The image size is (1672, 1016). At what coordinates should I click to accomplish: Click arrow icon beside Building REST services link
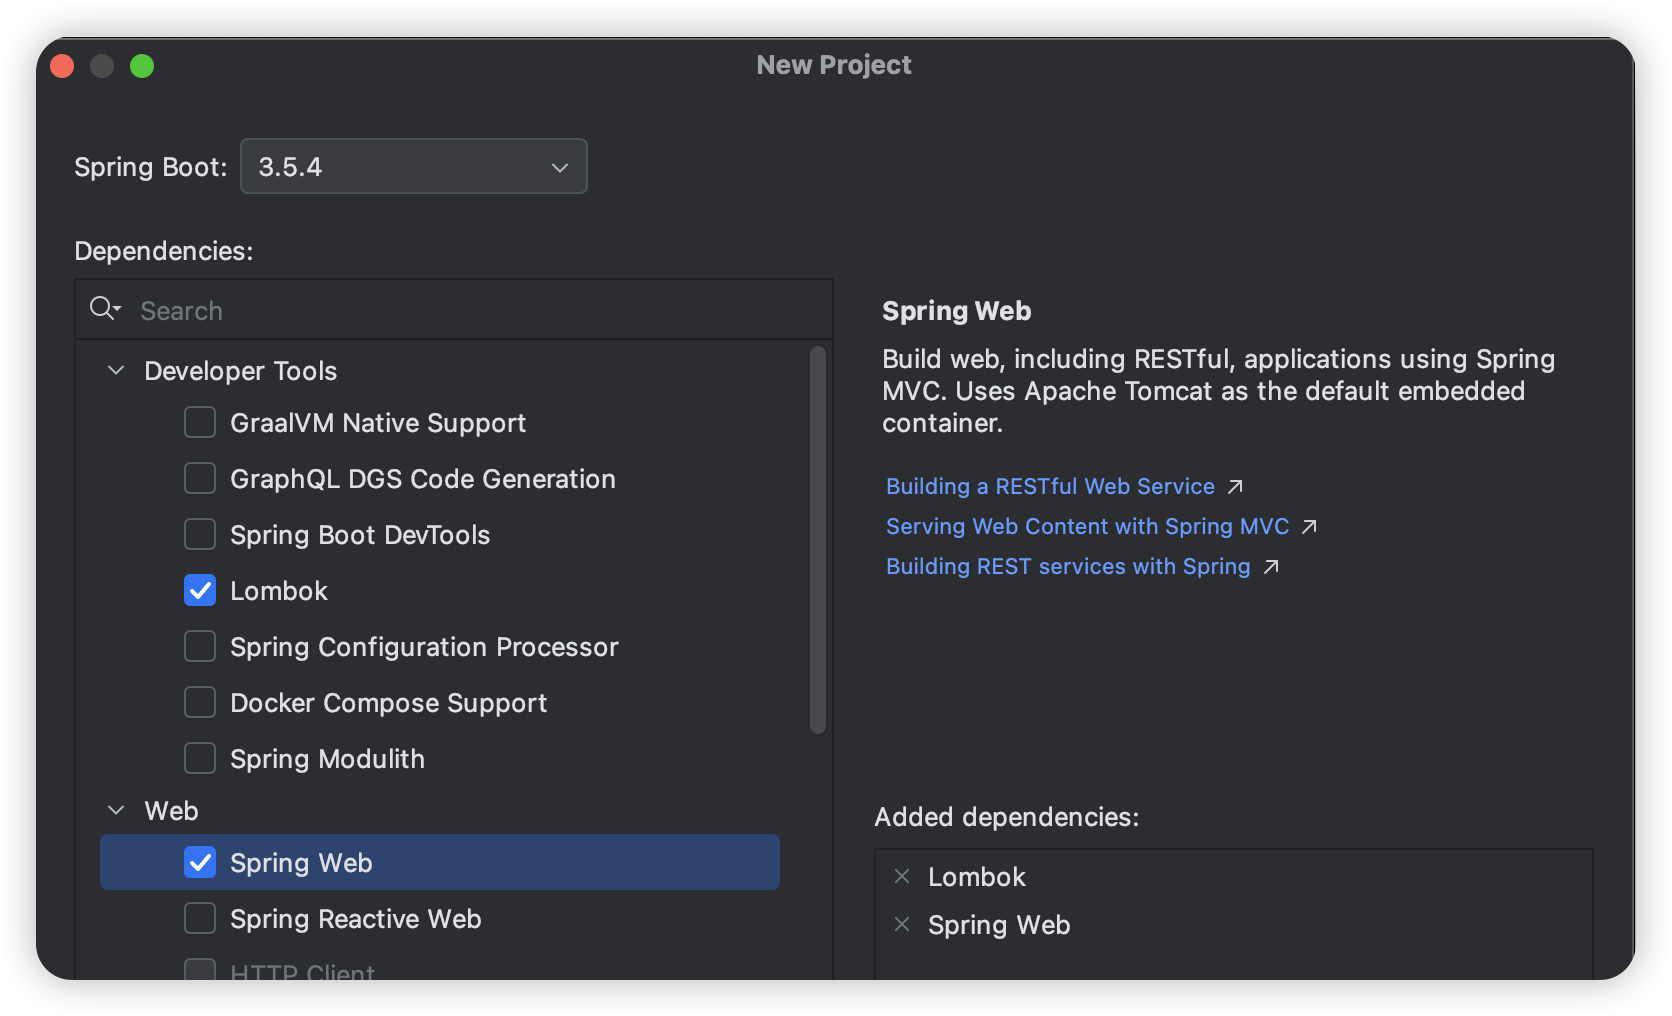1271,567
